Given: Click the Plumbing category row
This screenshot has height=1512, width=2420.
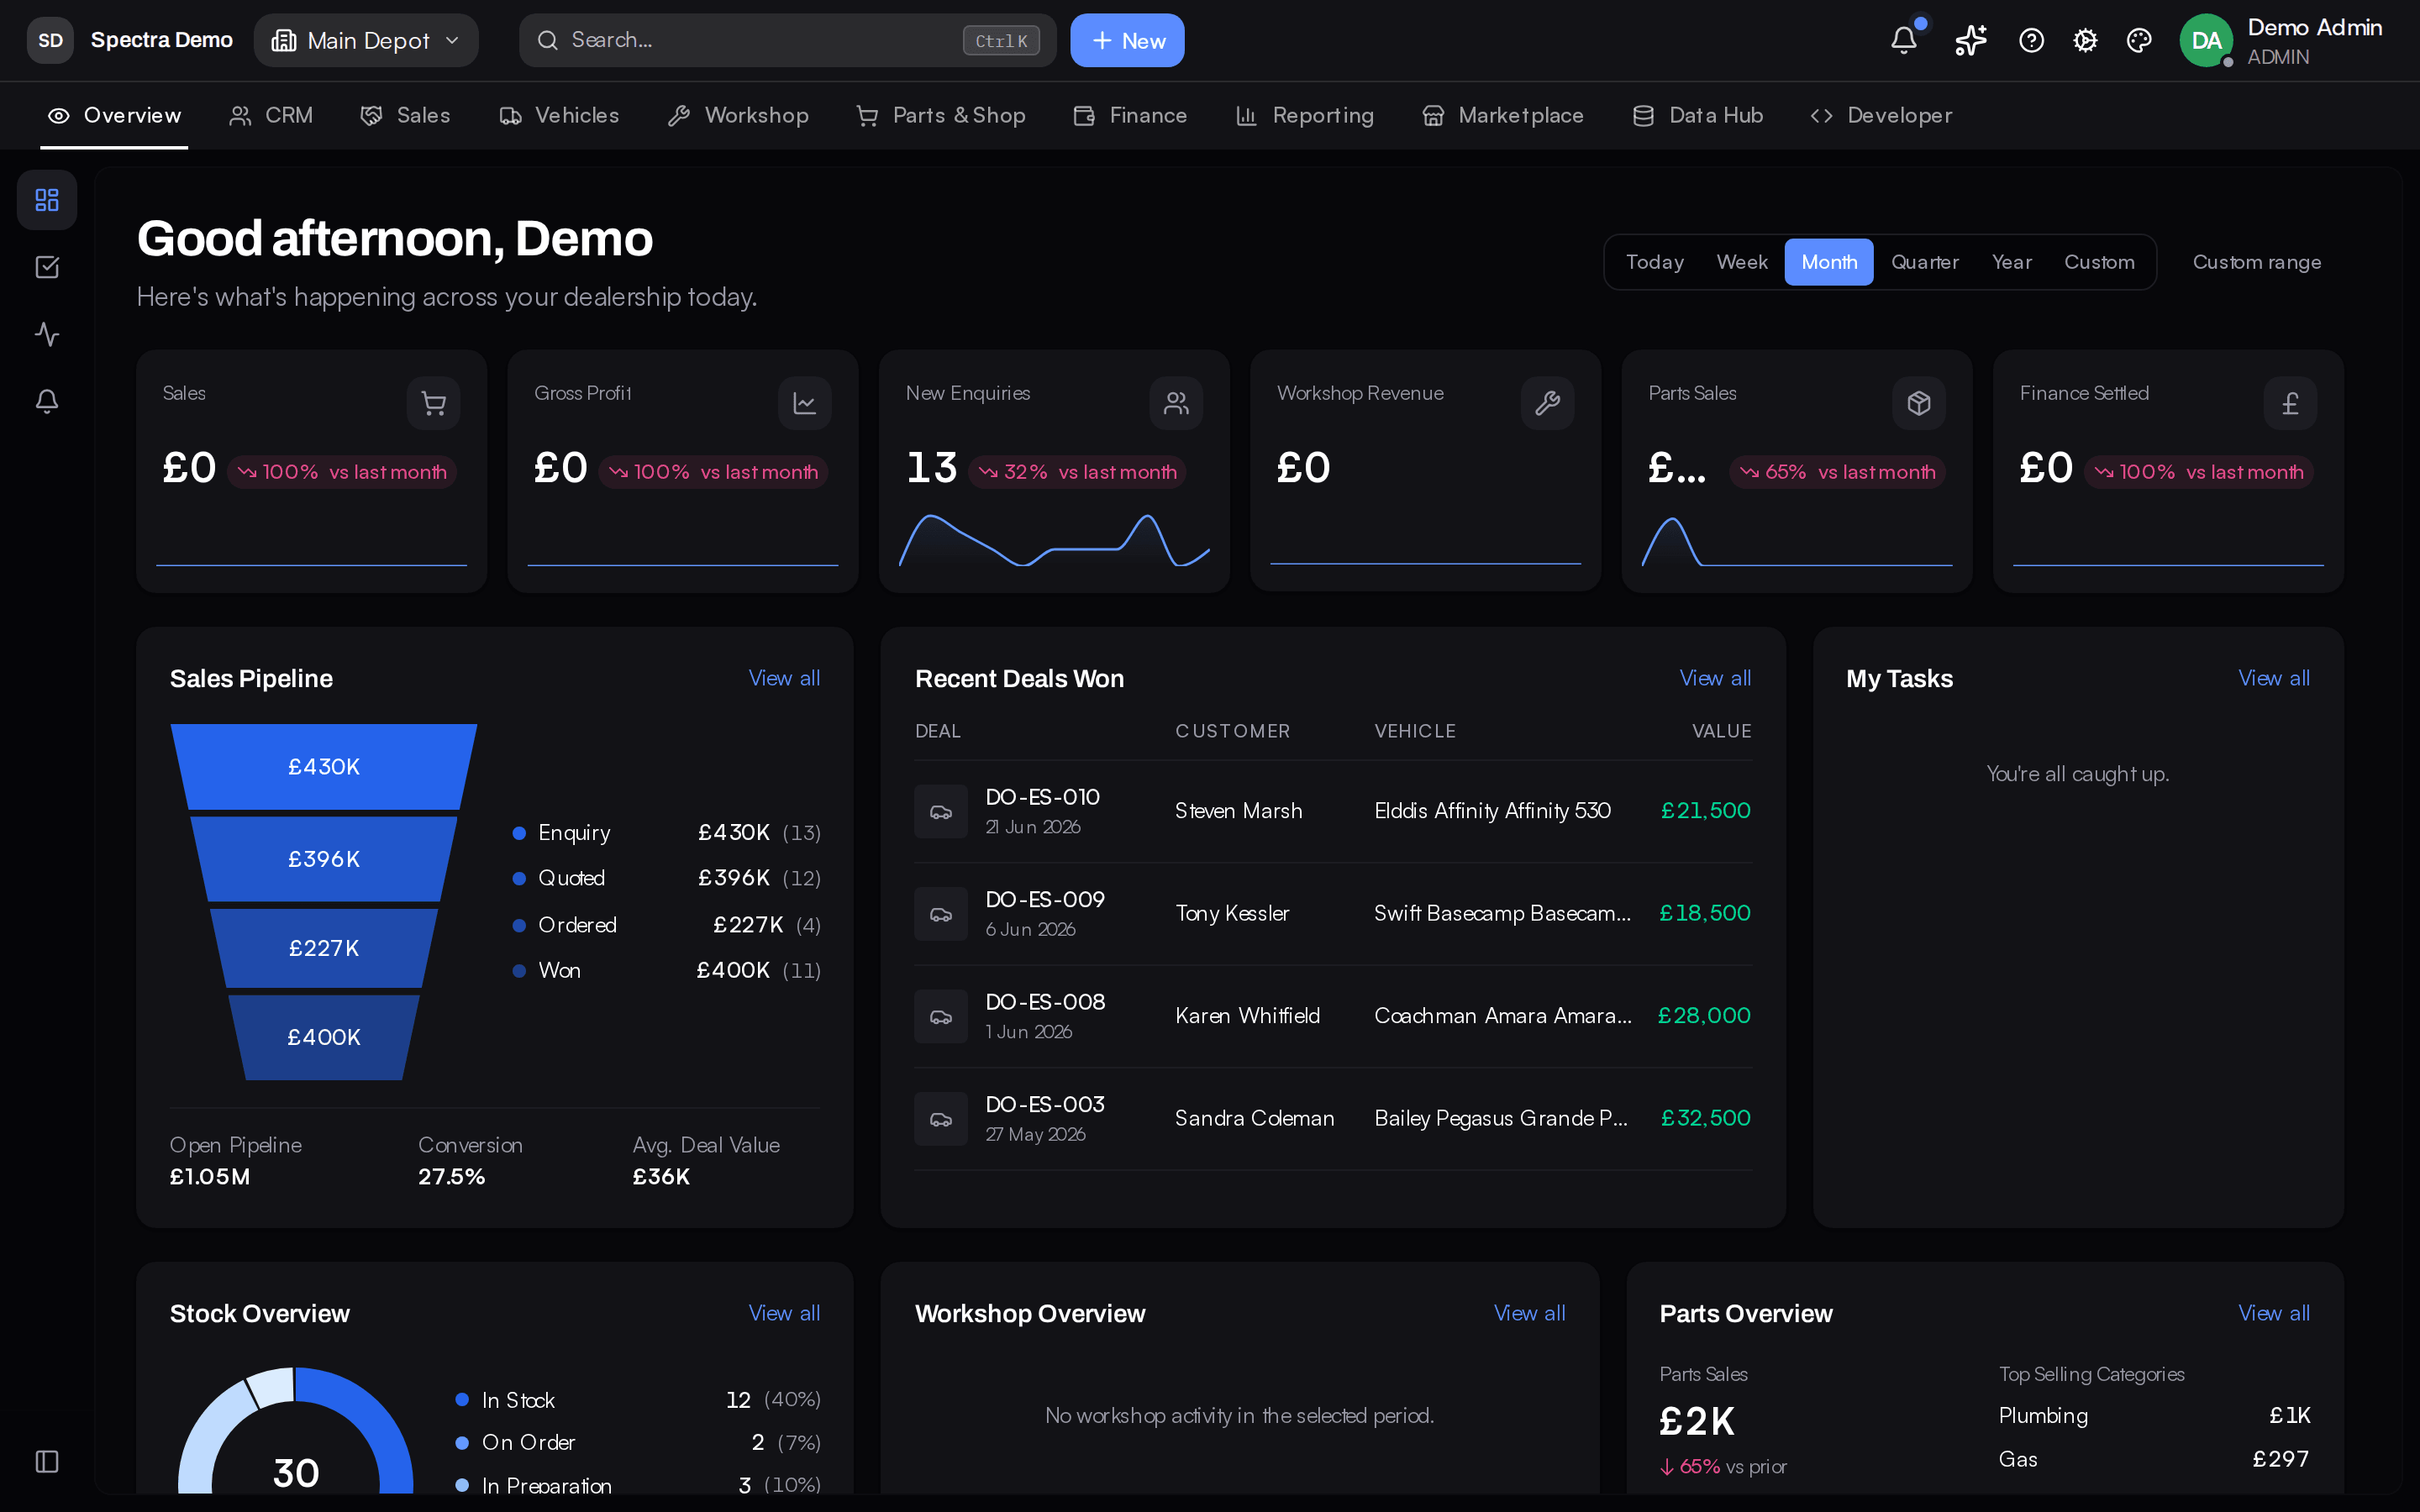Looking at the screenshot, I should coord(2154,1416).
